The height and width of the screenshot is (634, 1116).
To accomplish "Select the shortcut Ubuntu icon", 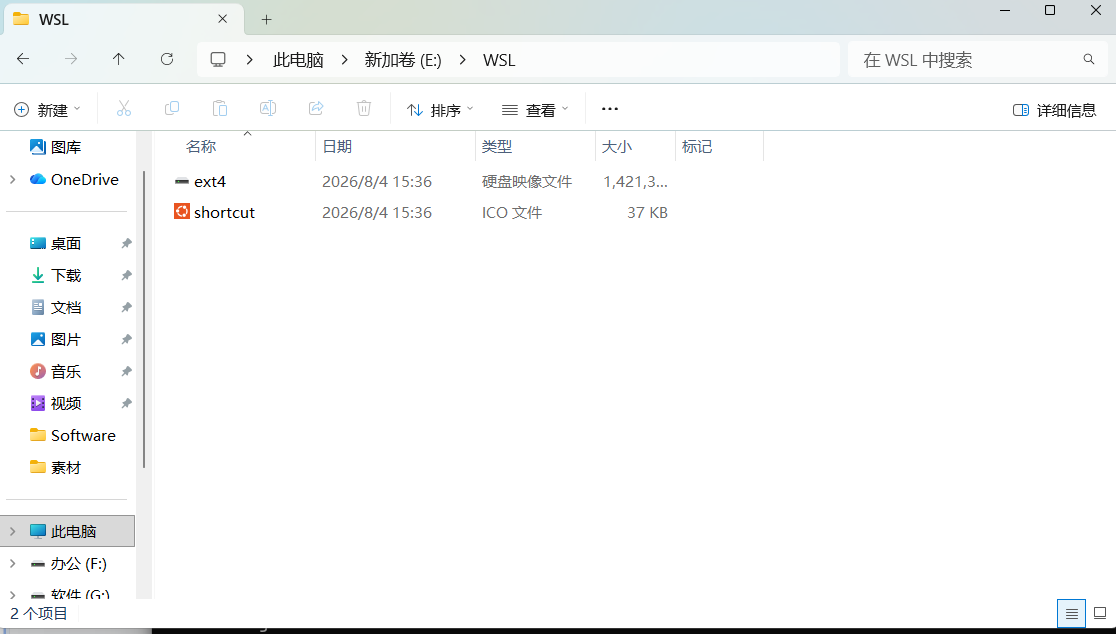I will (x=181, y=211).
